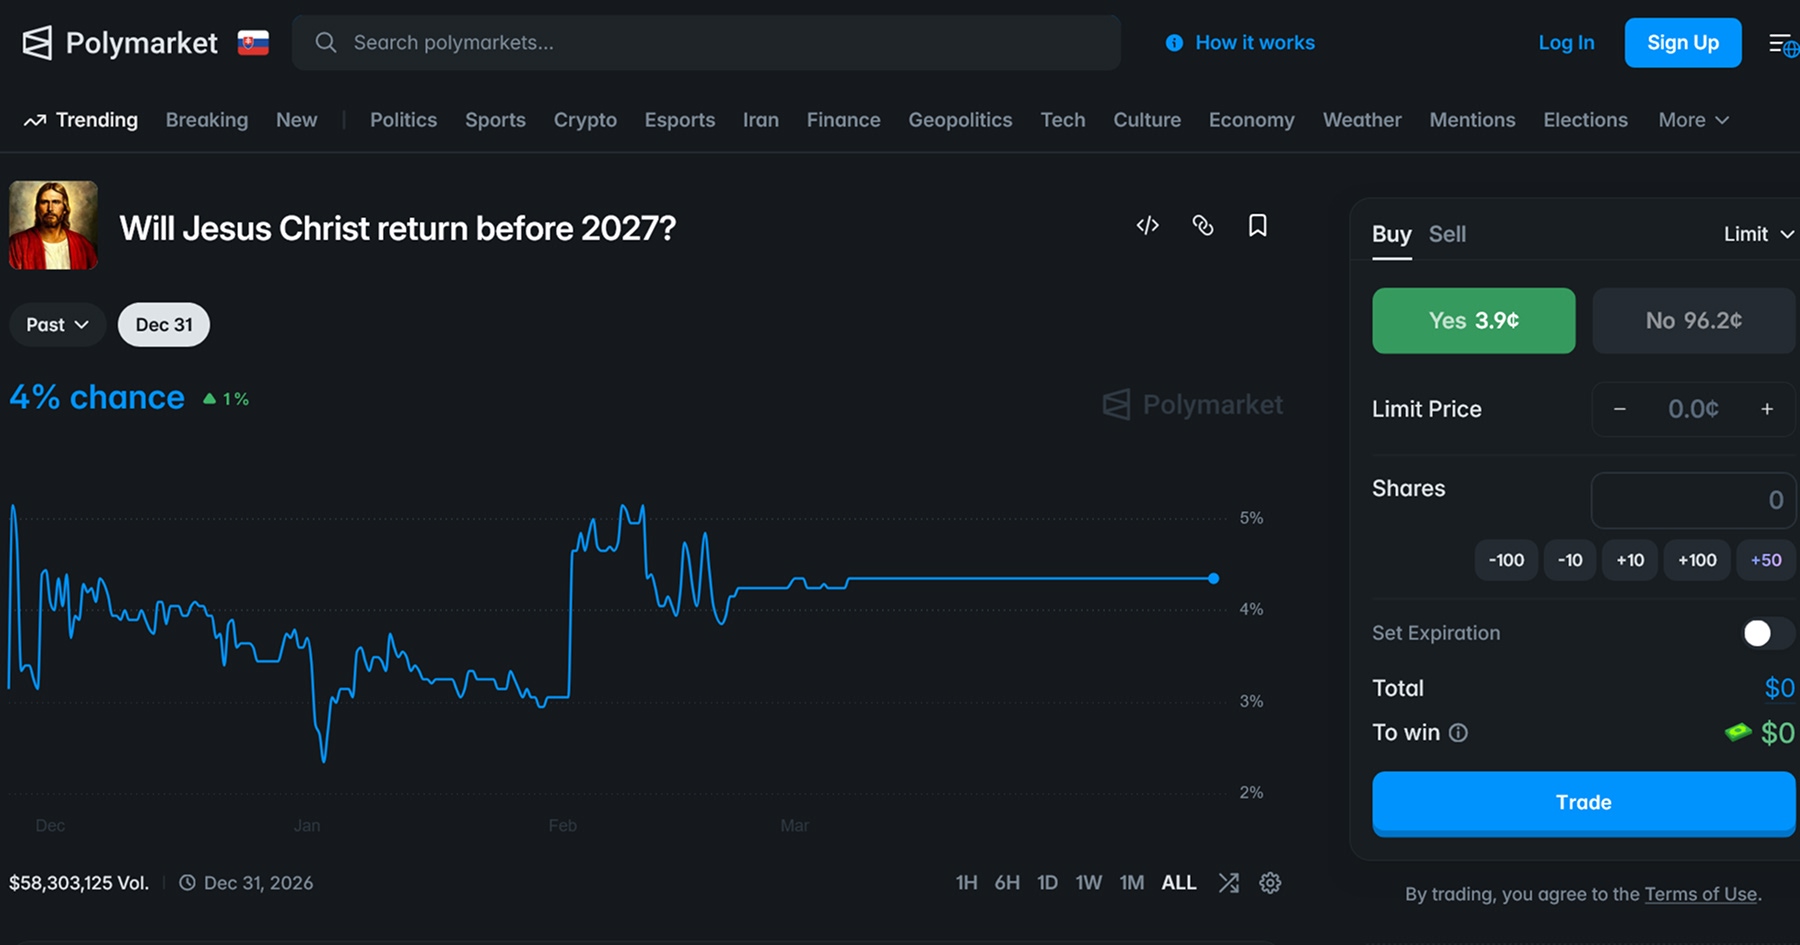Increase limit price with plus button
Image resolution: width=1800 pixels, height=945 pixels.
pos(1767,409)
